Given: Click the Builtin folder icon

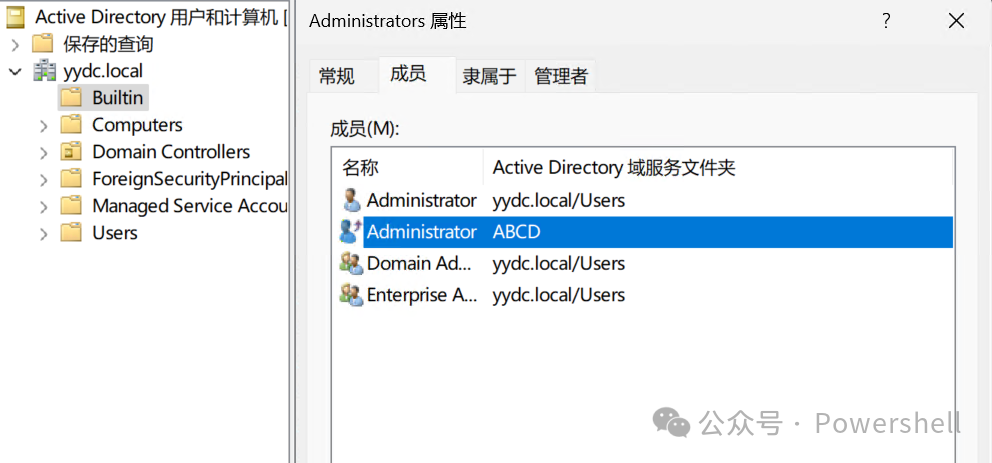Looking at the screenshot, I should pos(71,97).
